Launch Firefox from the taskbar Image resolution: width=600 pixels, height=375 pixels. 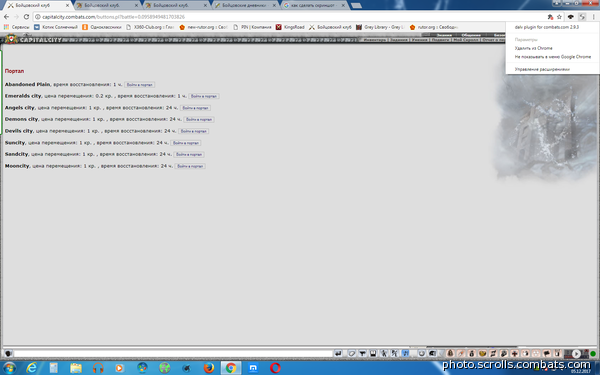pos(209,368)
